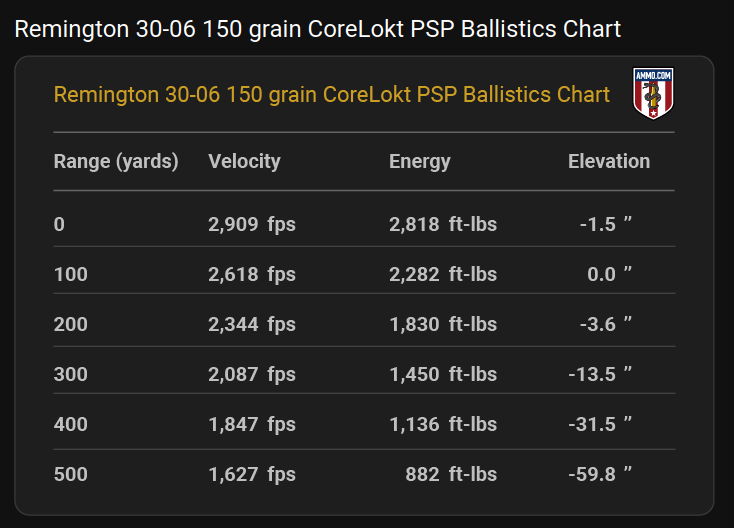
Task: Select the Elevation column header
Action: tap(609, 161)
